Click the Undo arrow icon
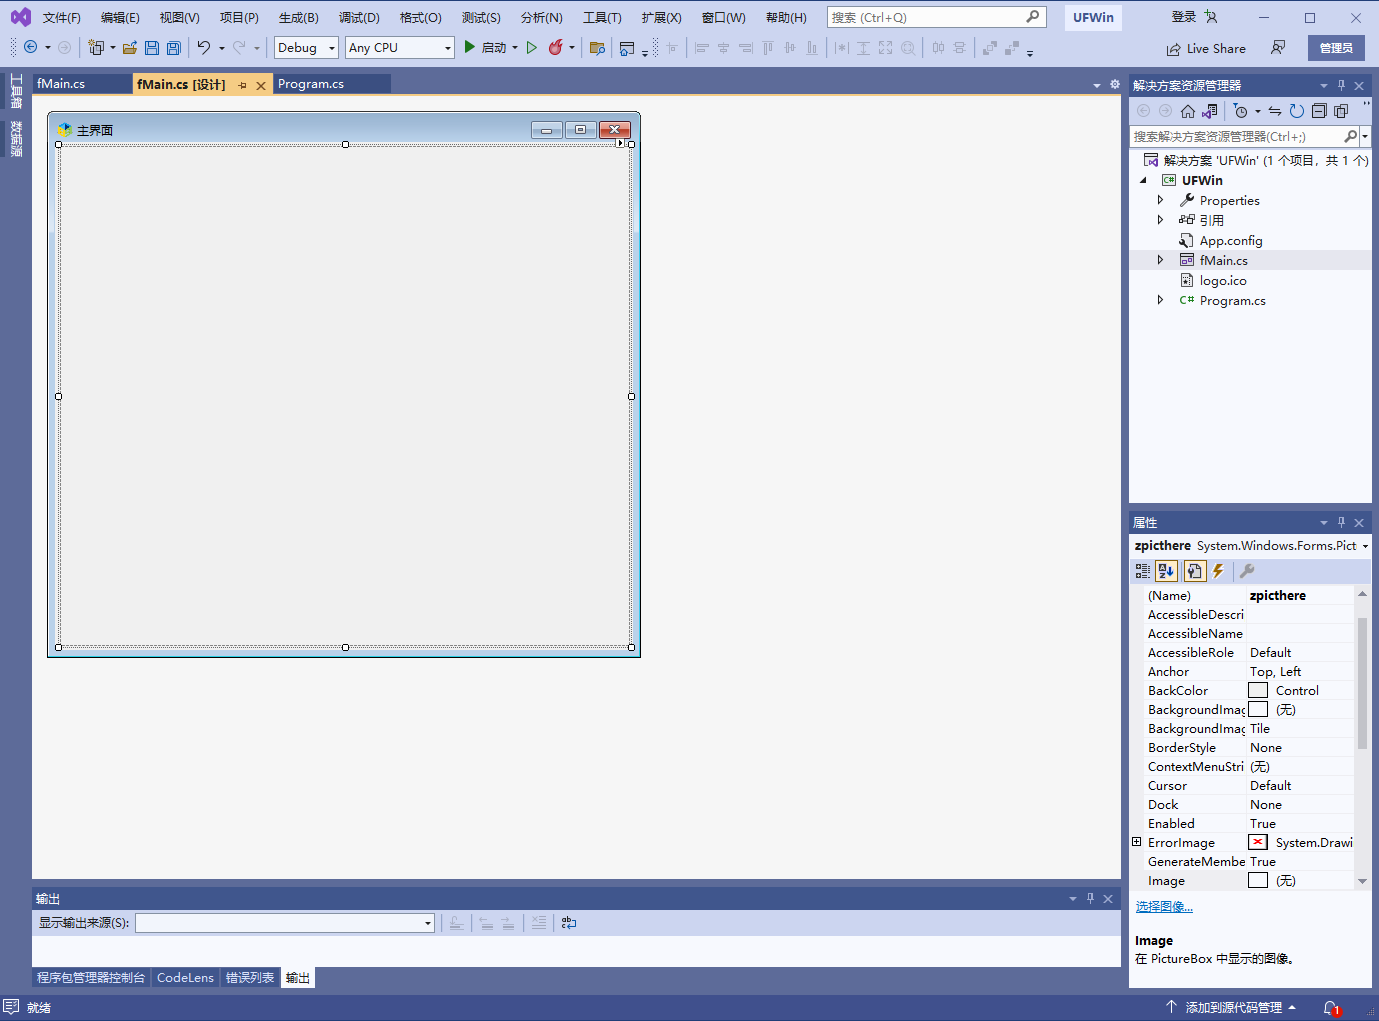 point(204,47)
